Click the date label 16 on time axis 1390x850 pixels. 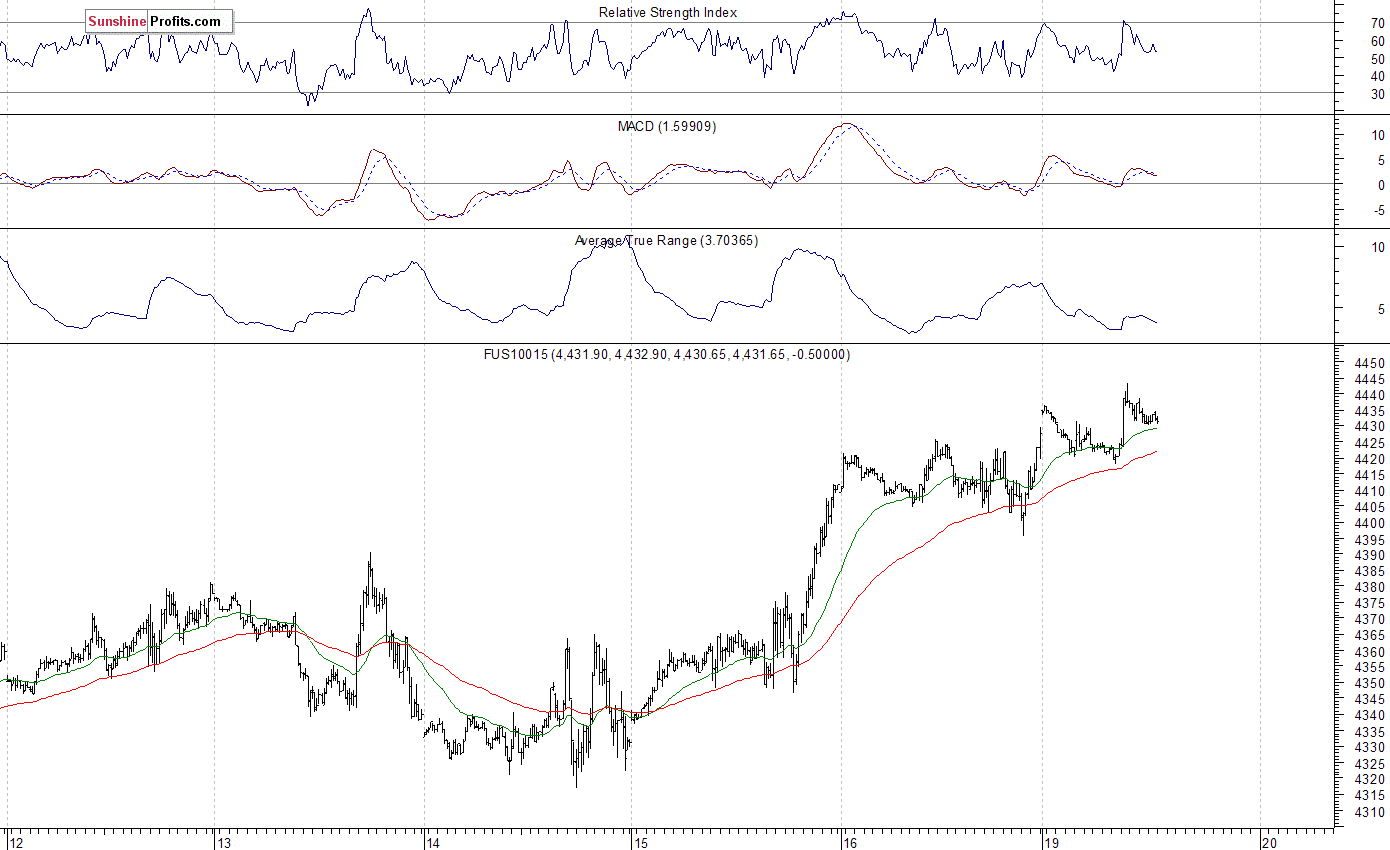(850, 843)
